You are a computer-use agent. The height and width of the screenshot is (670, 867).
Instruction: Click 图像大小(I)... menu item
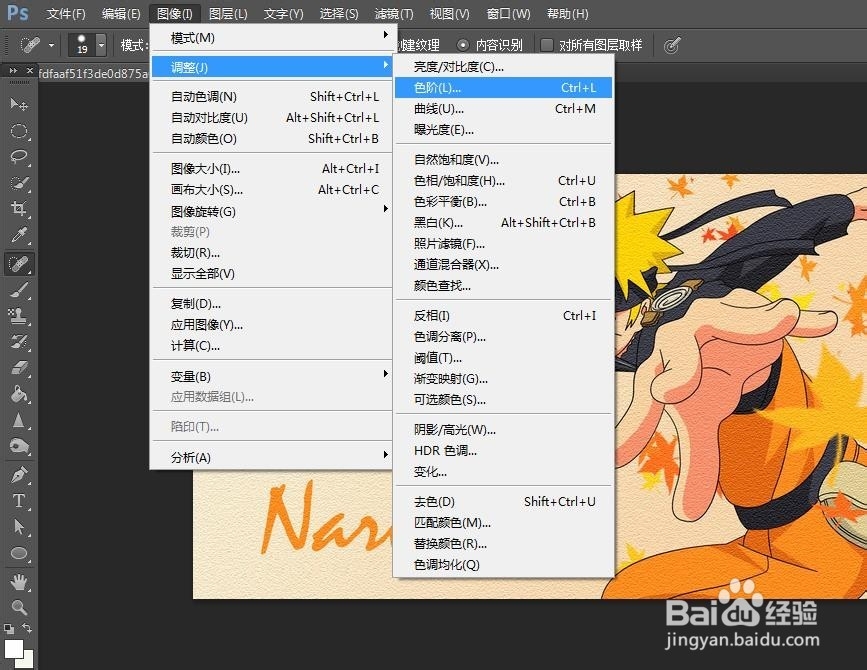[271, 168]
